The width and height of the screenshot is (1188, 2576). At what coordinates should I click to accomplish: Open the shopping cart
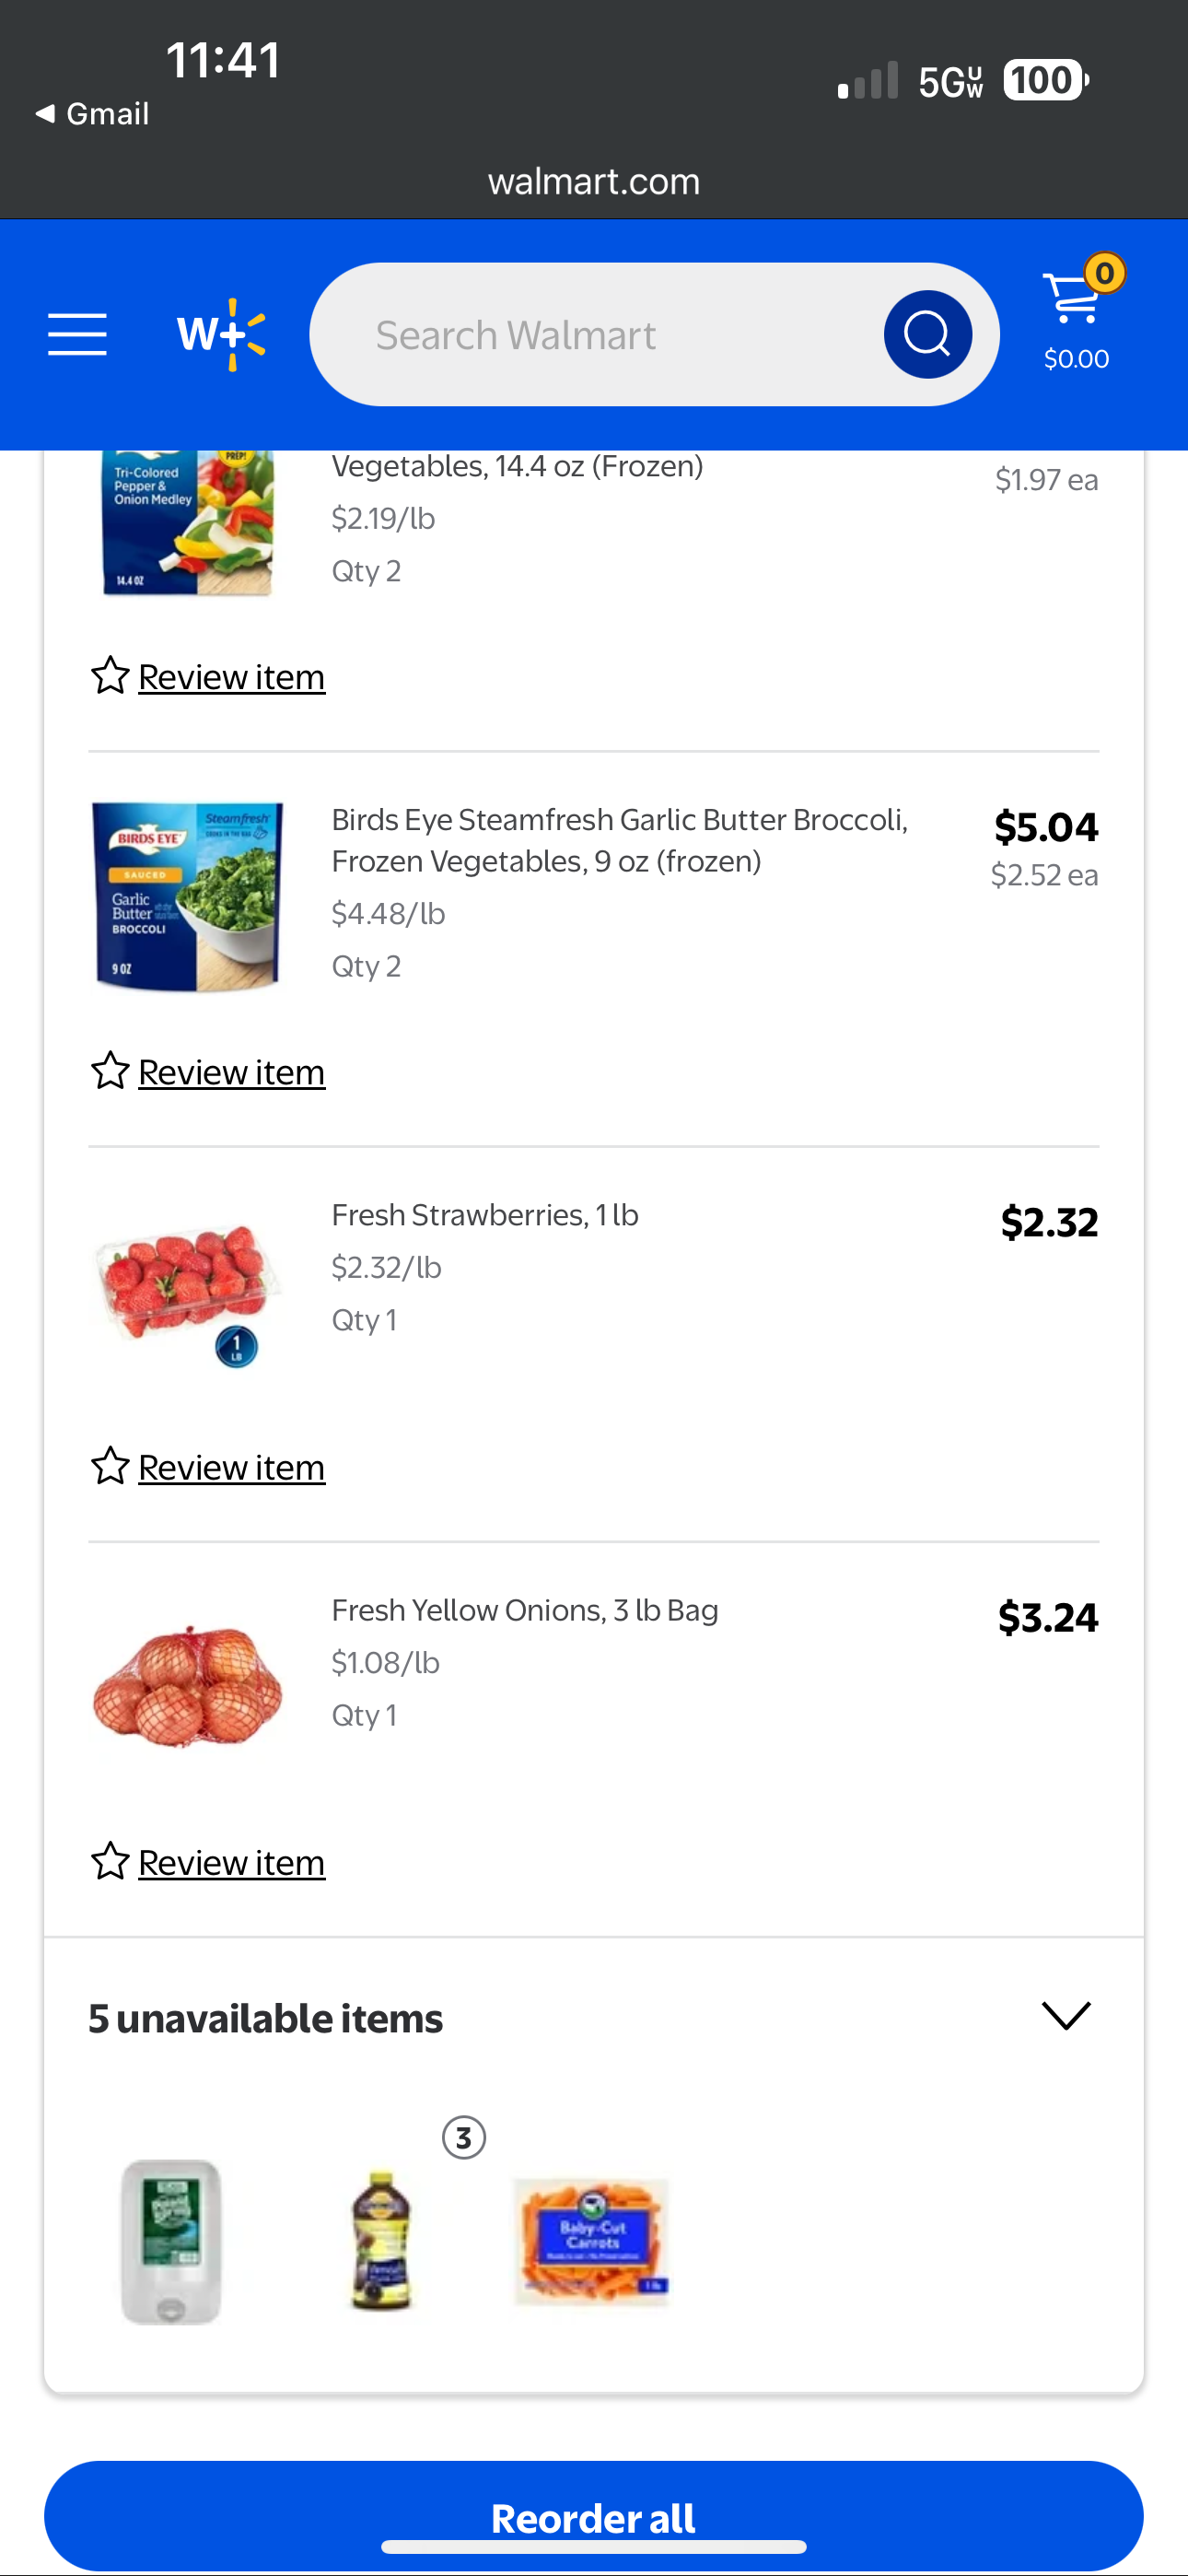(1076, 318)
